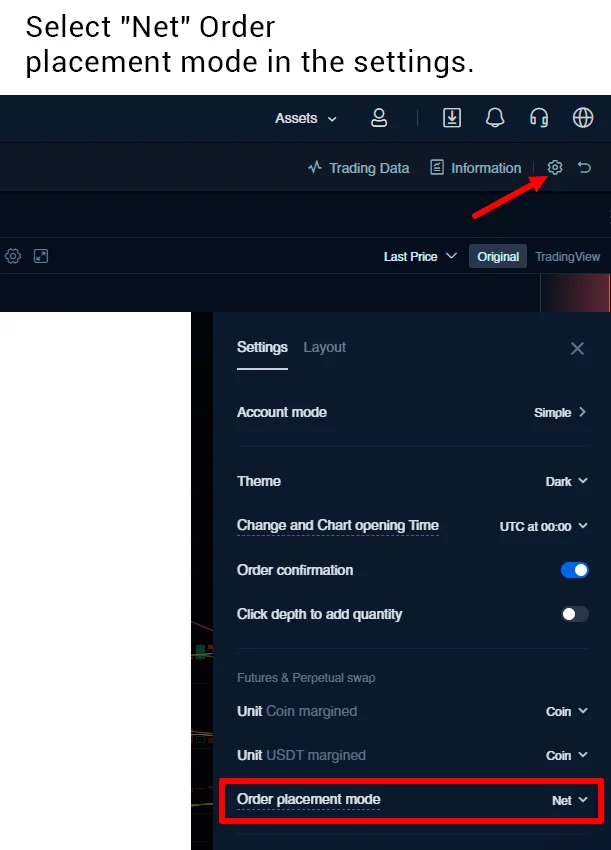Image resolution: width=611 pixels, height=850 pixels.
Task: Click the Information button
Action: (476, 168)
